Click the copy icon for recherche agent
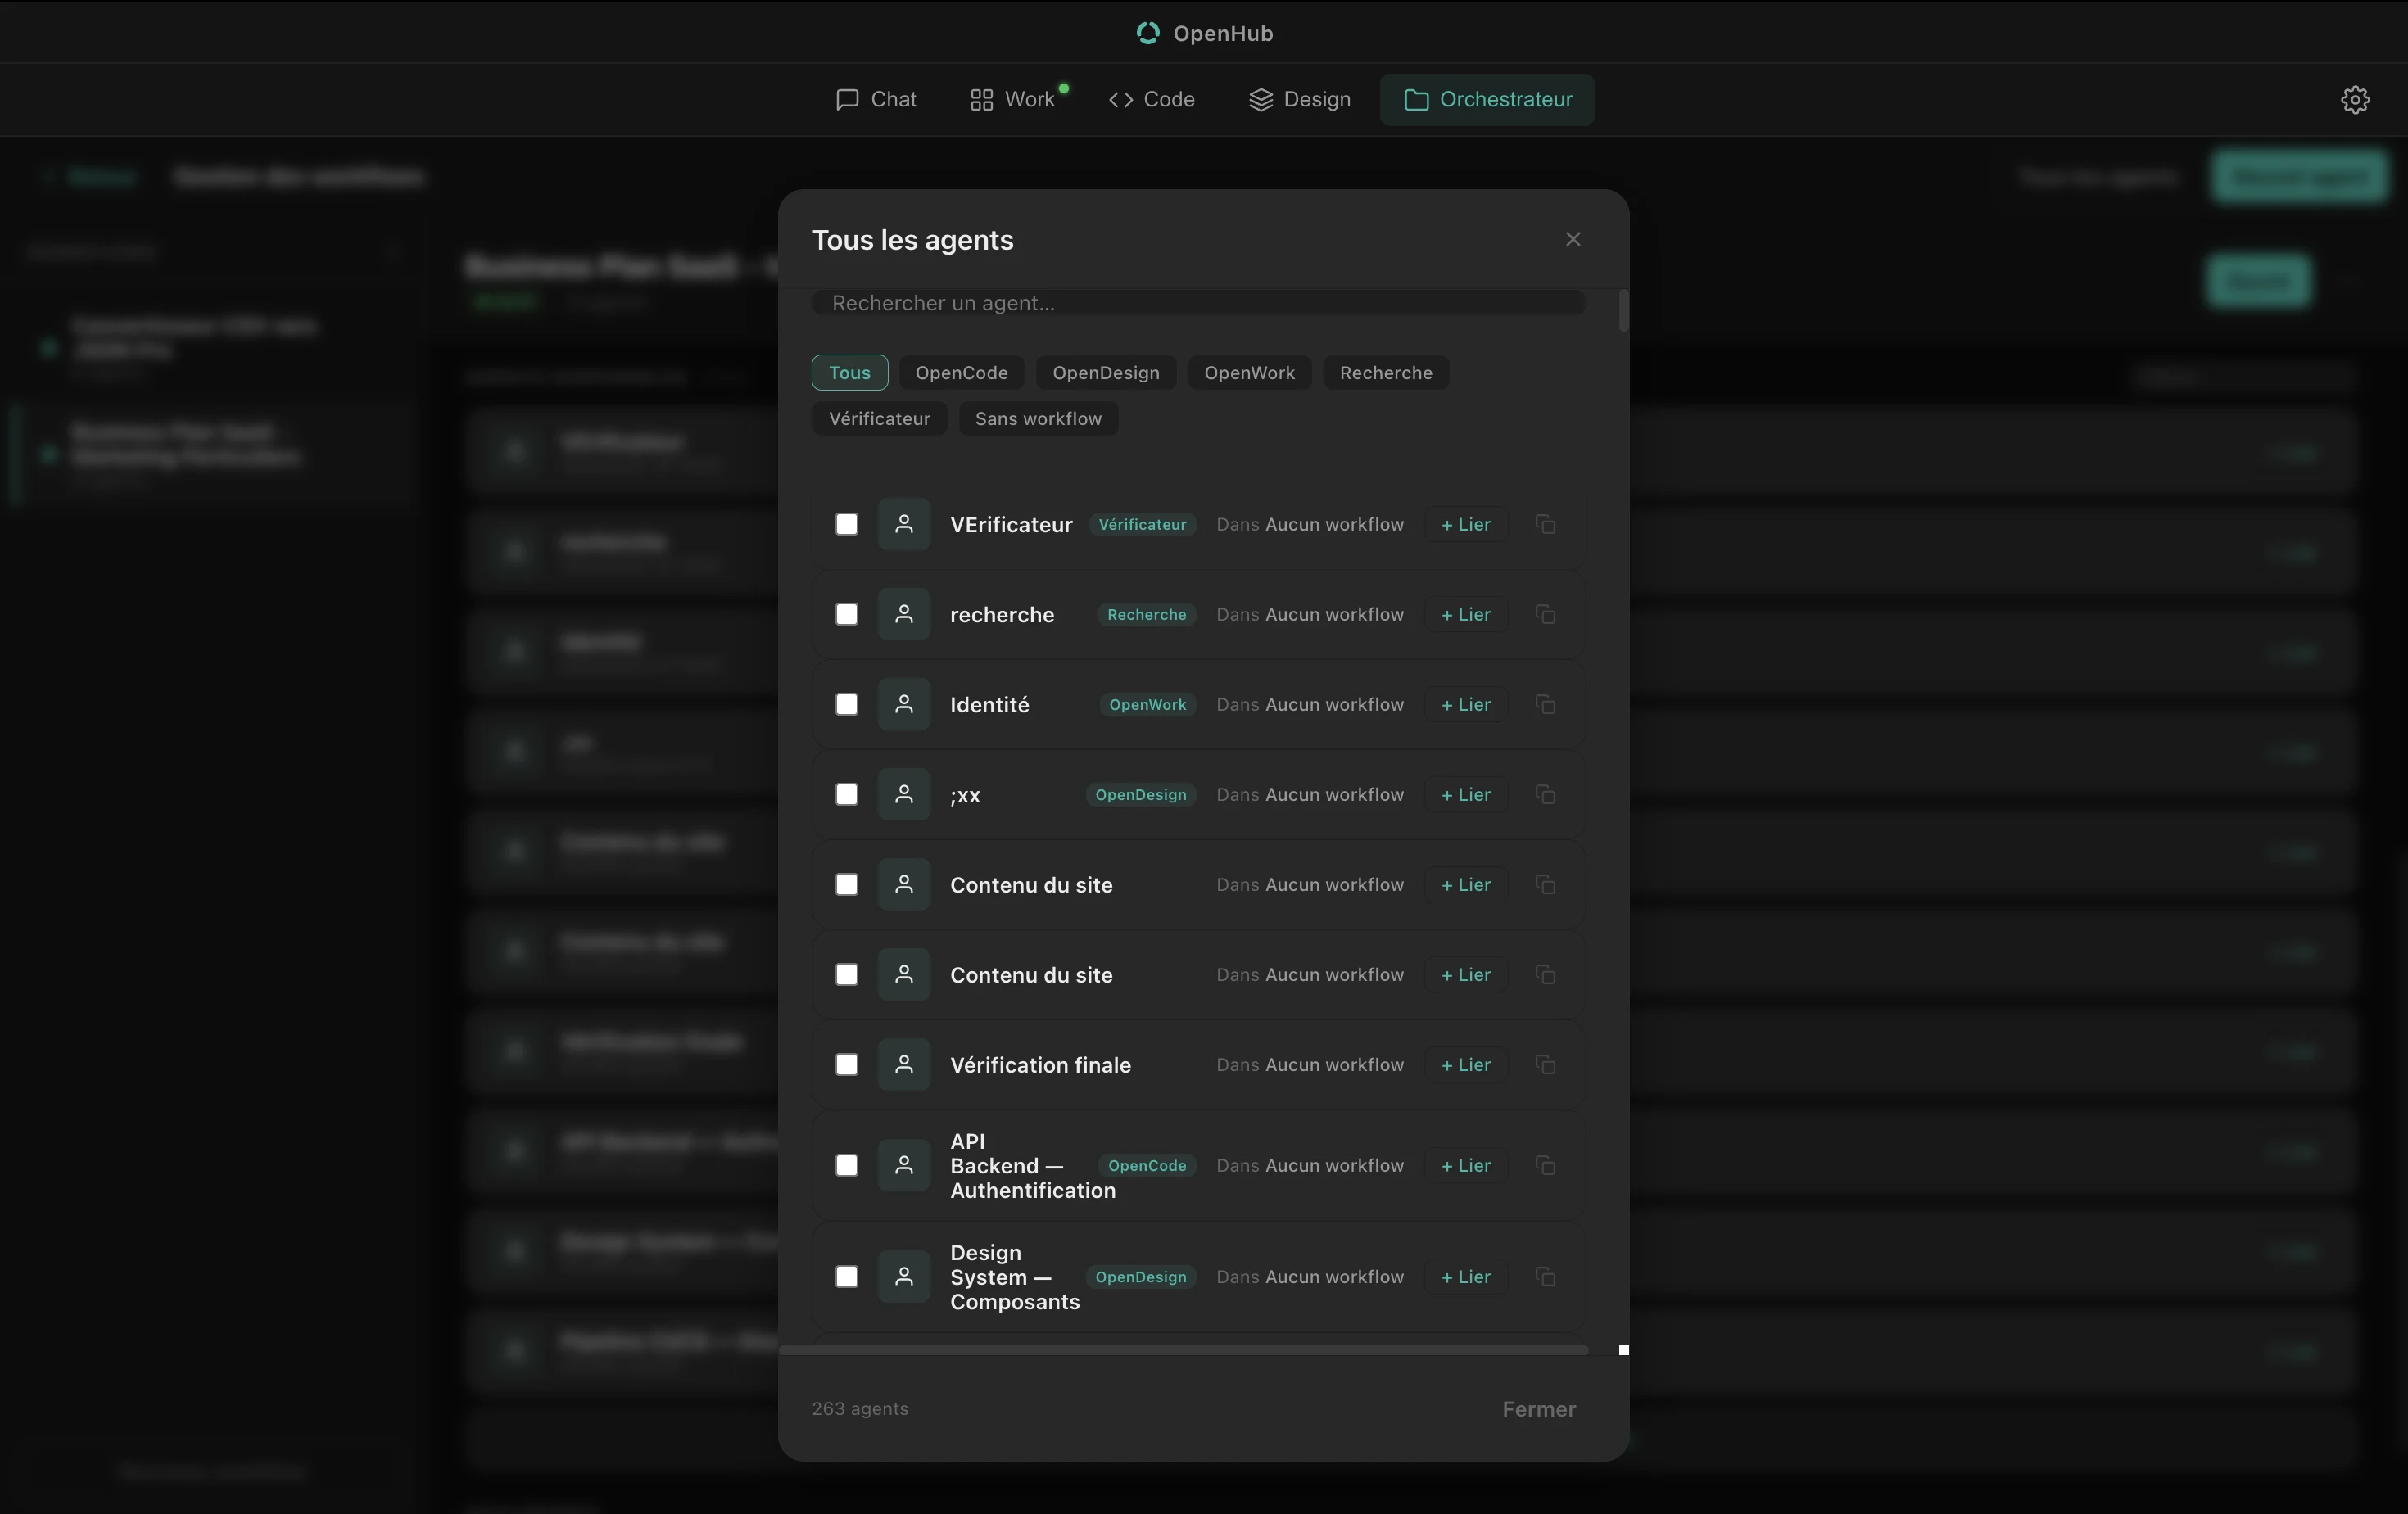Screen dimensions: 2408x1514 tap(1545, 614)
